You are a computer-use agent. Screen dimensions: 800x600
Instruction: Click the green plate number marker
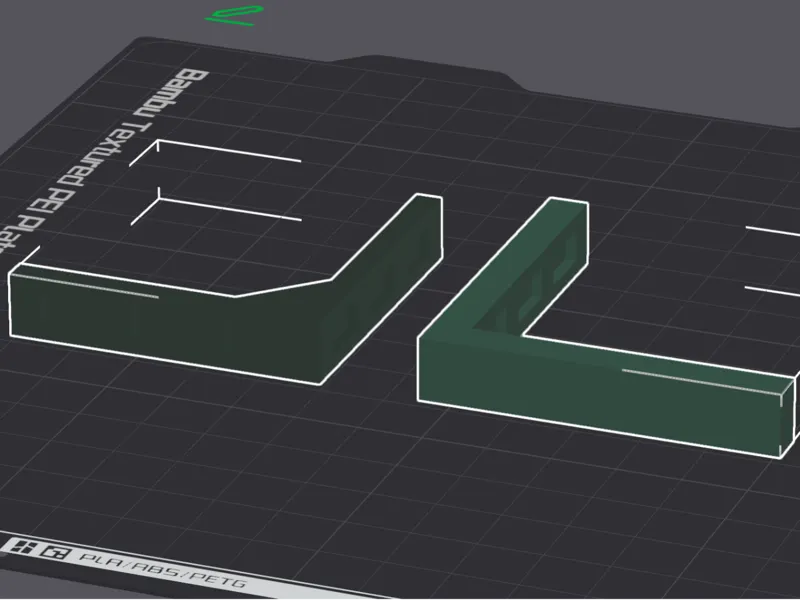point(235,16)
